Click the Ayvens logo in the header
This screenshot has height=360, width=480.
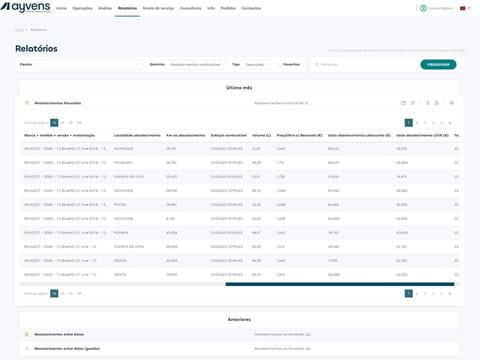click(x=26, y=7)
